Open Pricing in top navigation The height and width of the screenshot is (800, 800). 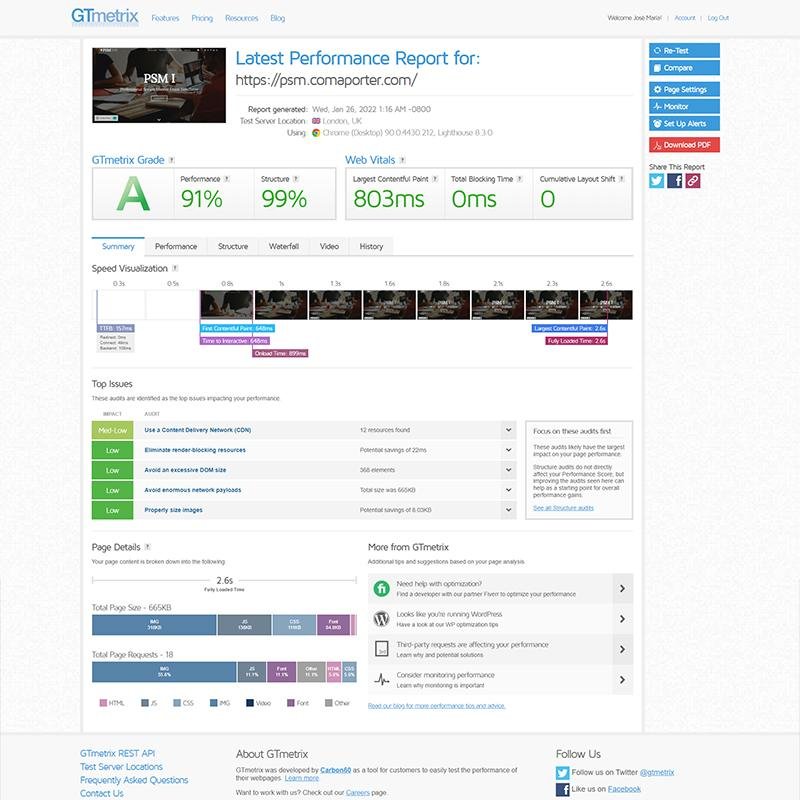(202, 18)
